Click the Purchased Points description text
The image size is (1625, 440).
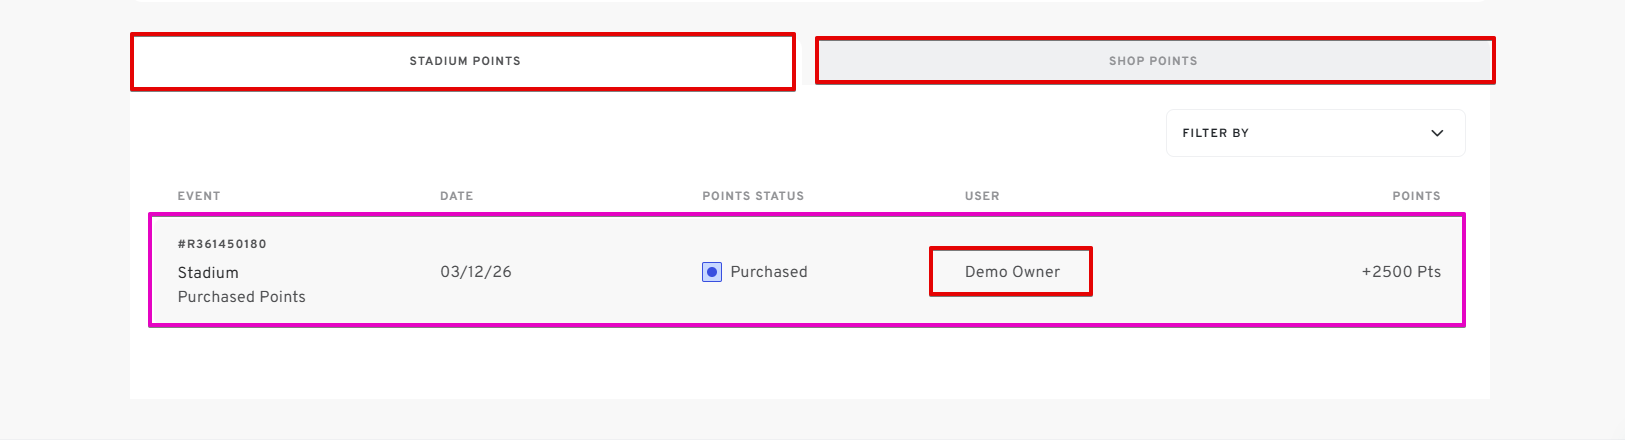[x=242, y=297]
